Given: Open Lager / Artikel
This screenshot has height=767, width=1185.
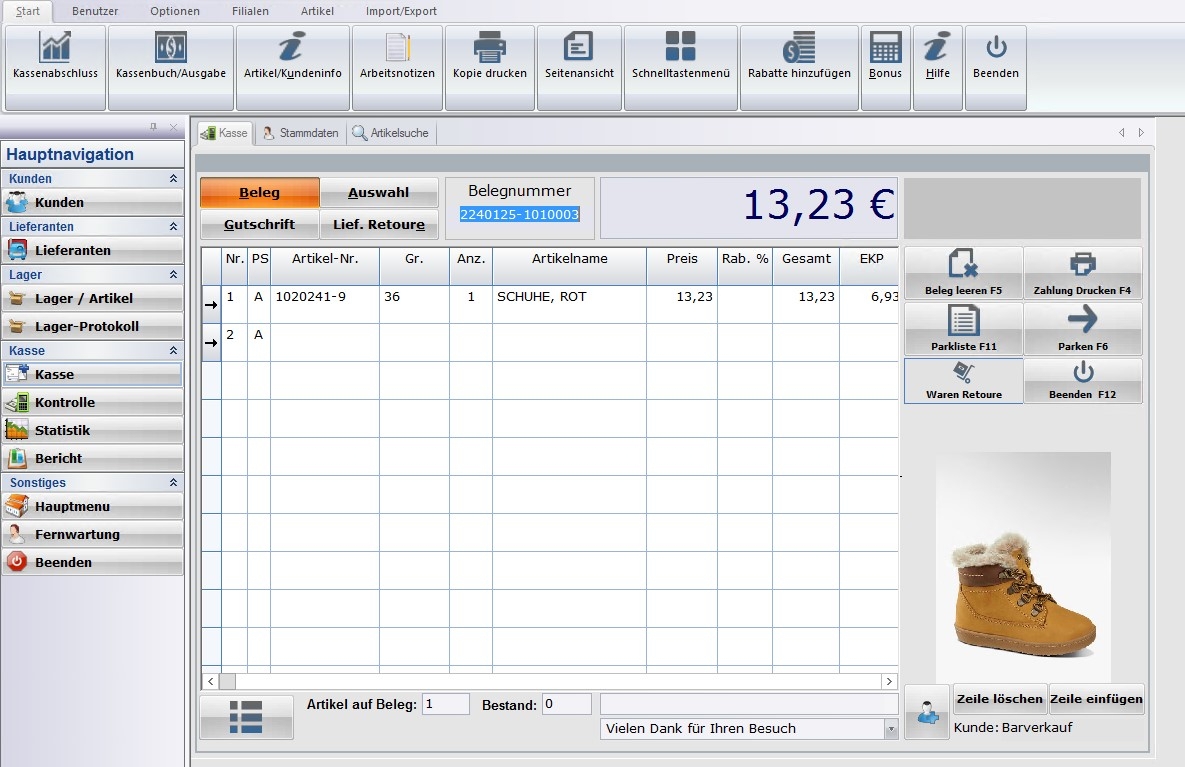Looking at the screenshot, I should pyautogui.click(x=92, y=298).
